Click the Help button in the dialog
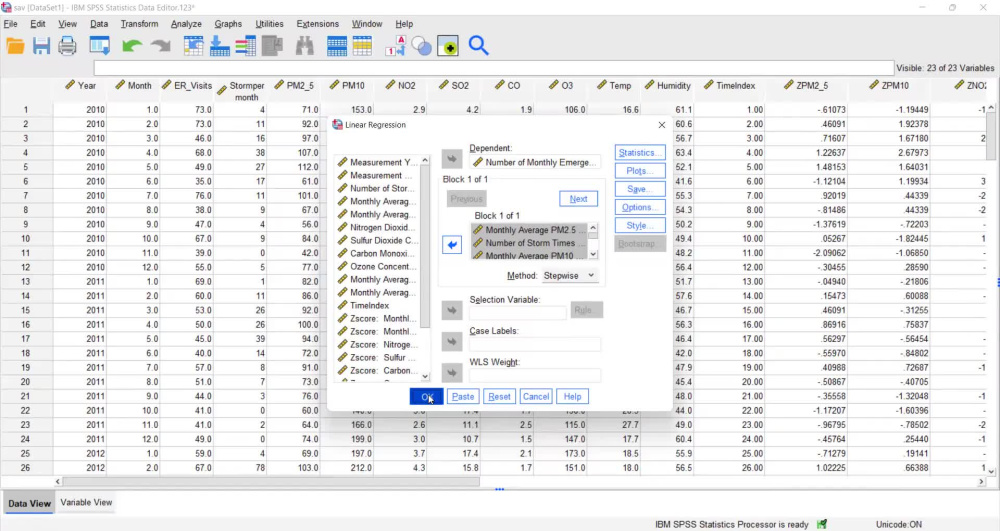Image resolution: width=1000 pixels, height=531 pixels. pos(572,396)
